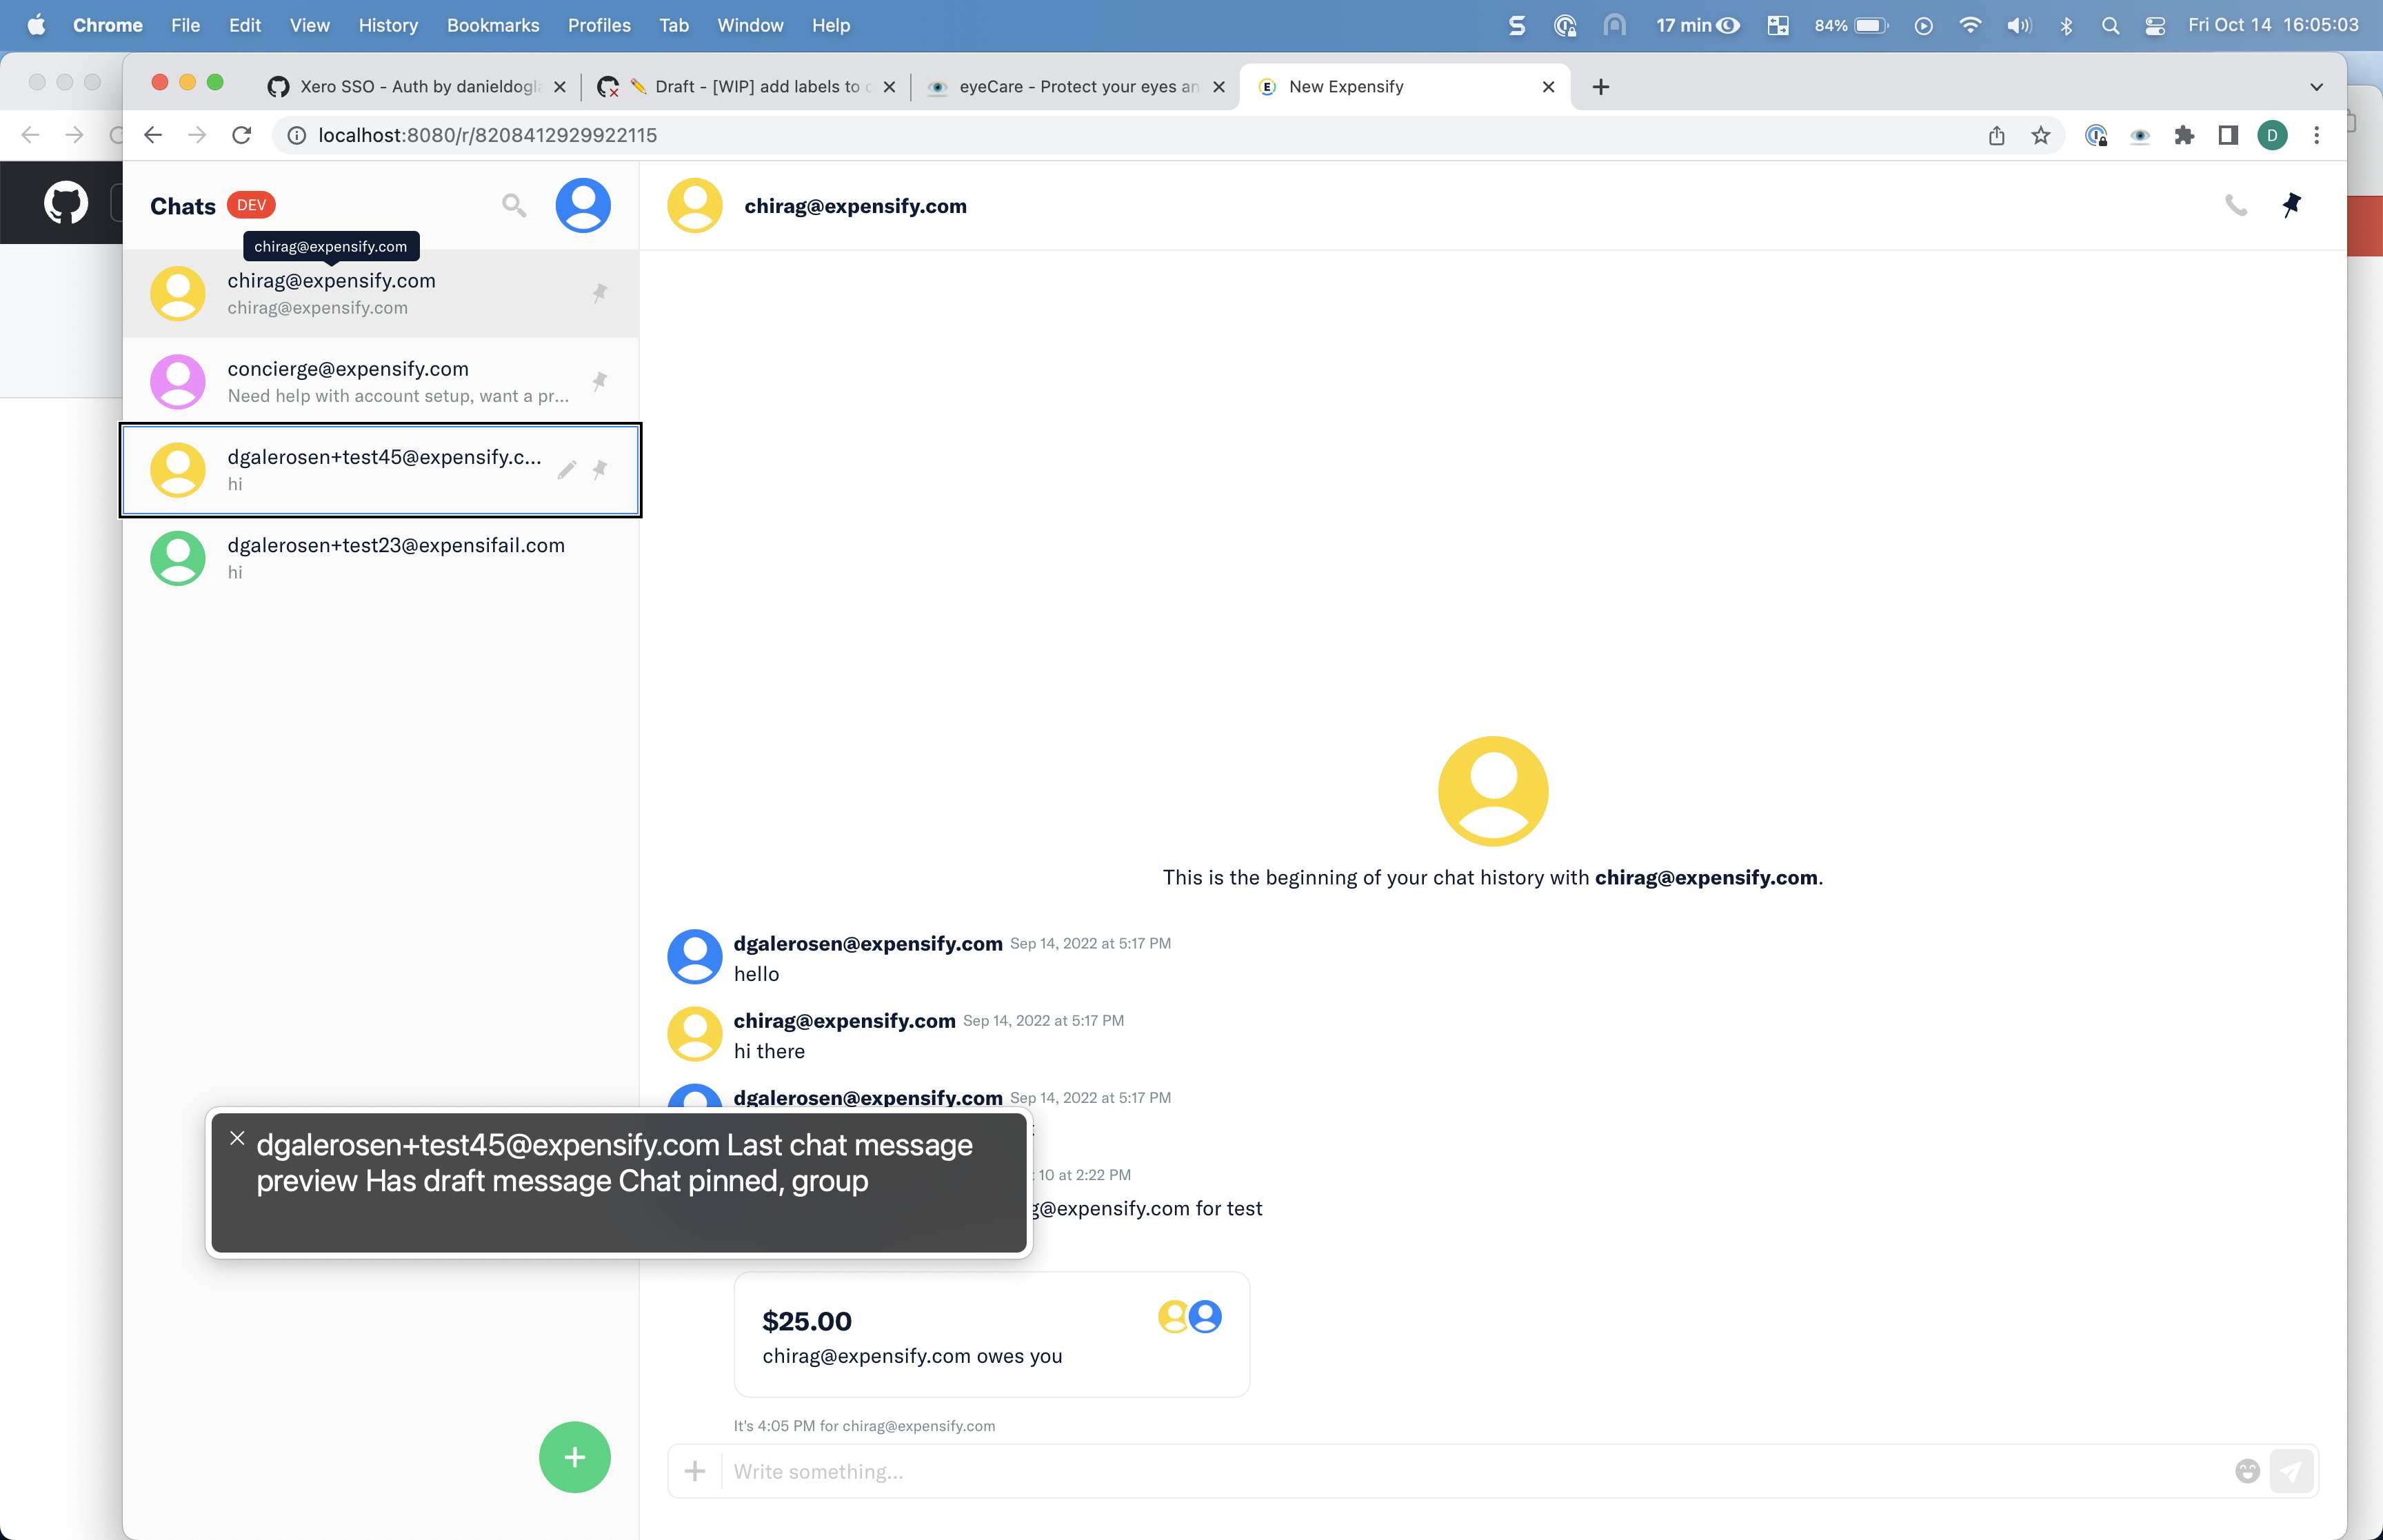Start a call with the phone icon

pos(2236,205)
